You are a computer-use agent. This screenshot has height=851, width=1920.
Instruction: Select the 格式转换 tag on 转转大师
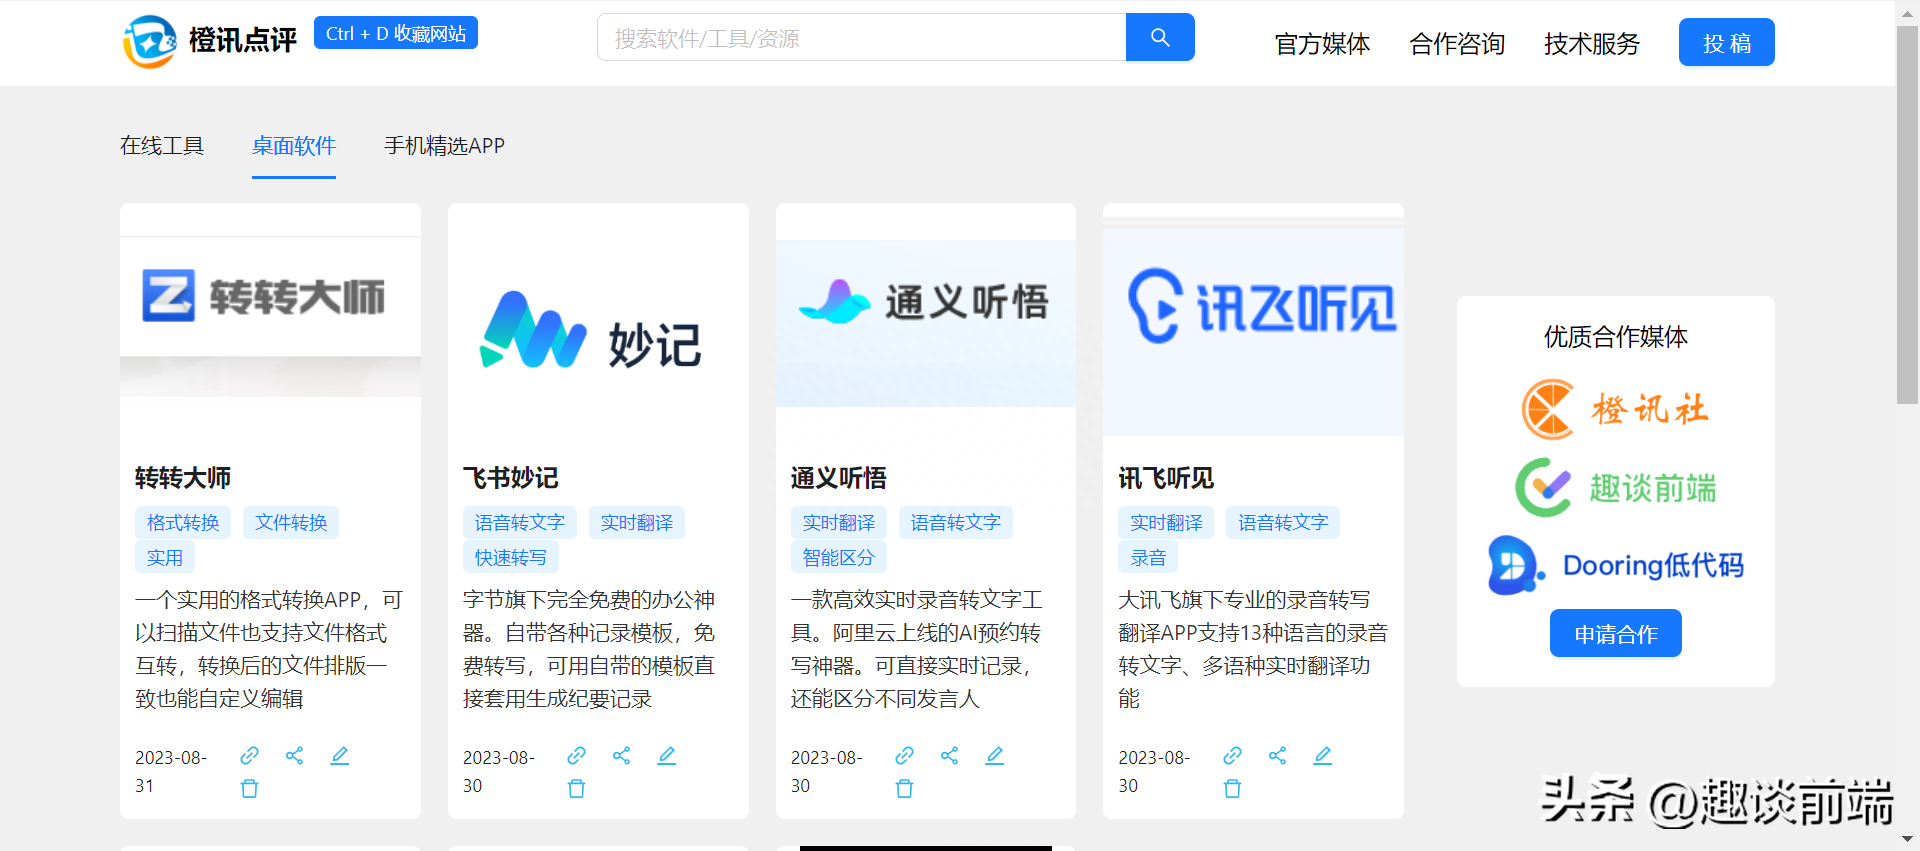pyautogui.click(x=183, y=522)
